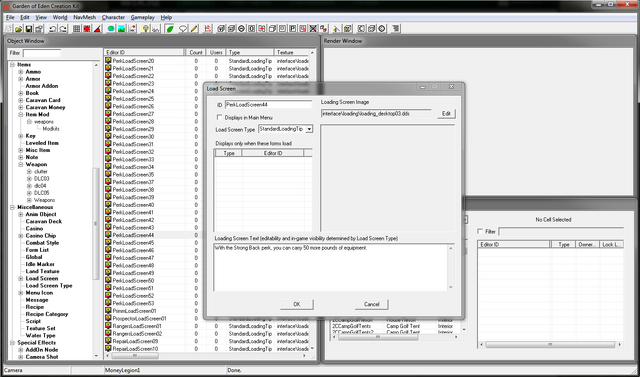Click the ID field containing PerkLoadScreen44
Screen dimensions: 640x377
coord(268,105)
